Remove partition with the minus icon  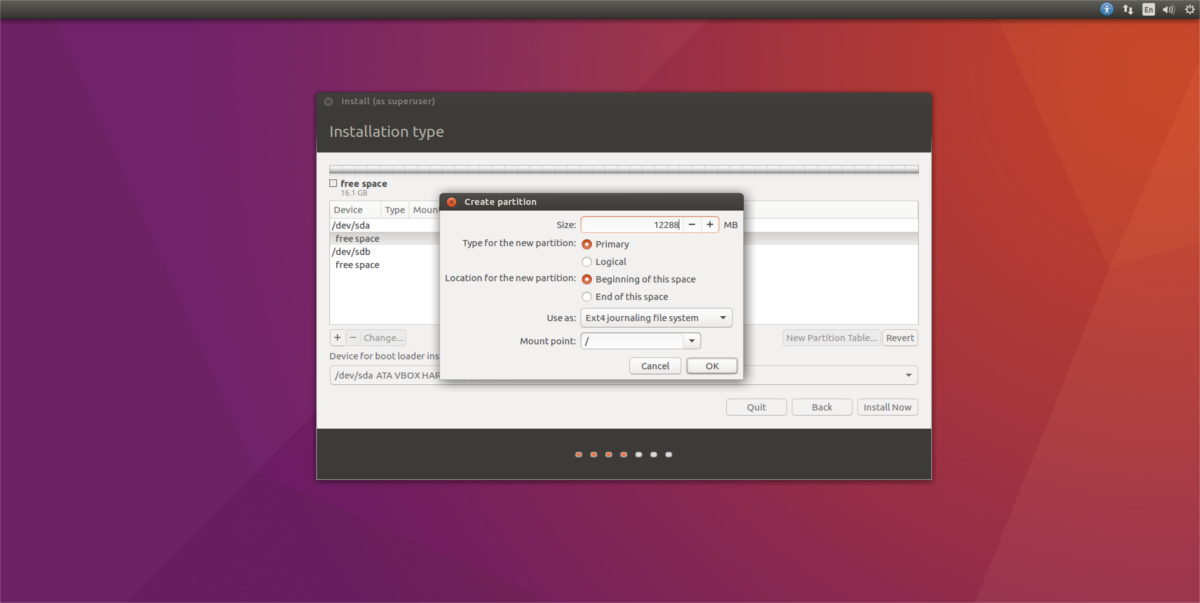coord(352,338)
